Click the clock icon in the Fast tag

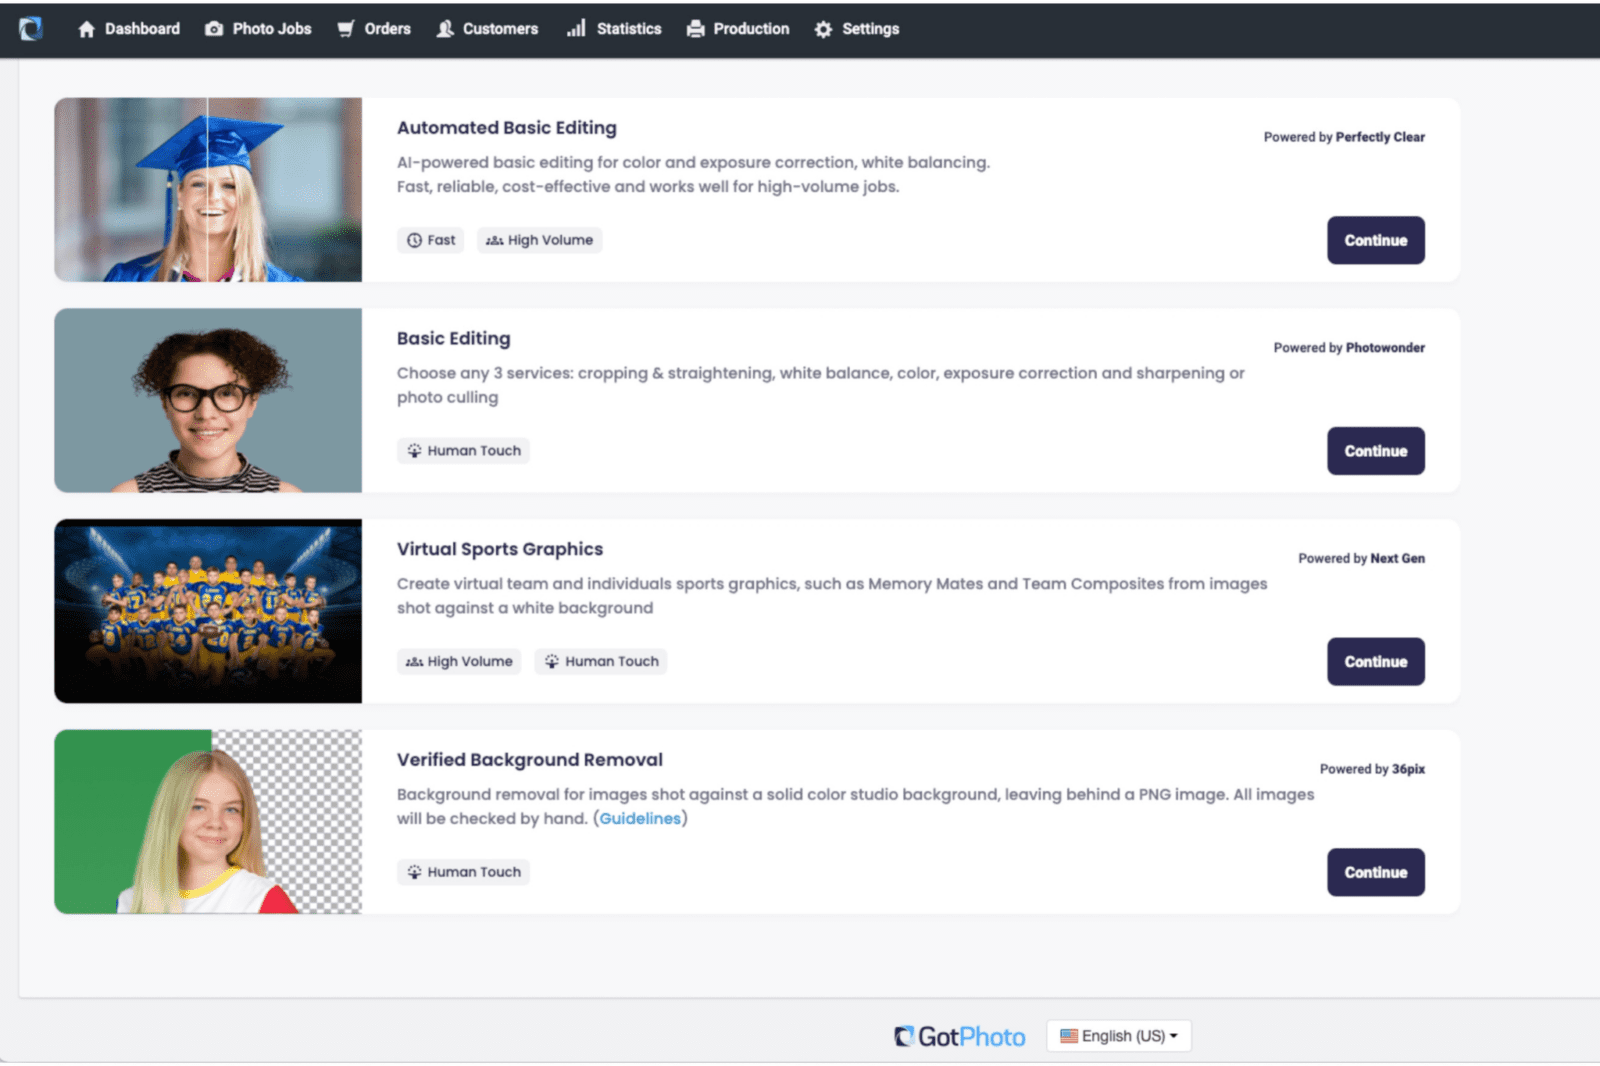tap(414, 240)
